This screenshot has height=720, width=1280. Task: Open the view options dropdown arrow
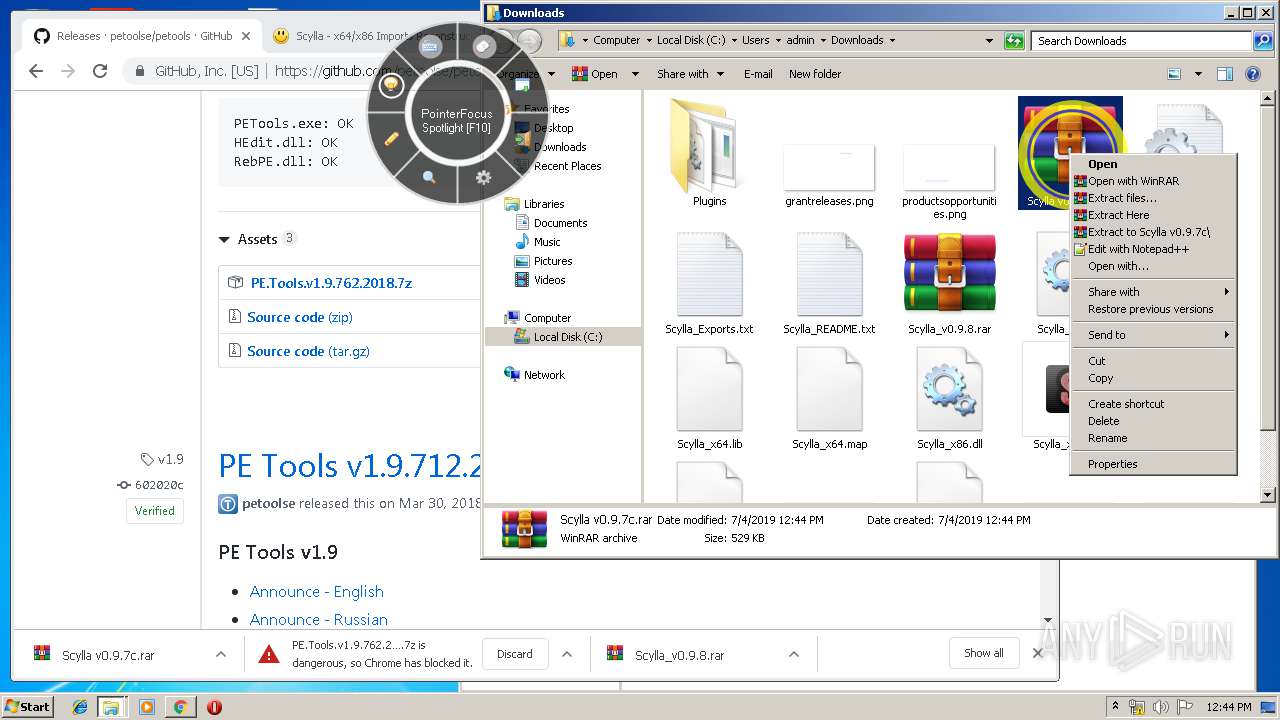pyautogui.click(x=1198, y=74)
